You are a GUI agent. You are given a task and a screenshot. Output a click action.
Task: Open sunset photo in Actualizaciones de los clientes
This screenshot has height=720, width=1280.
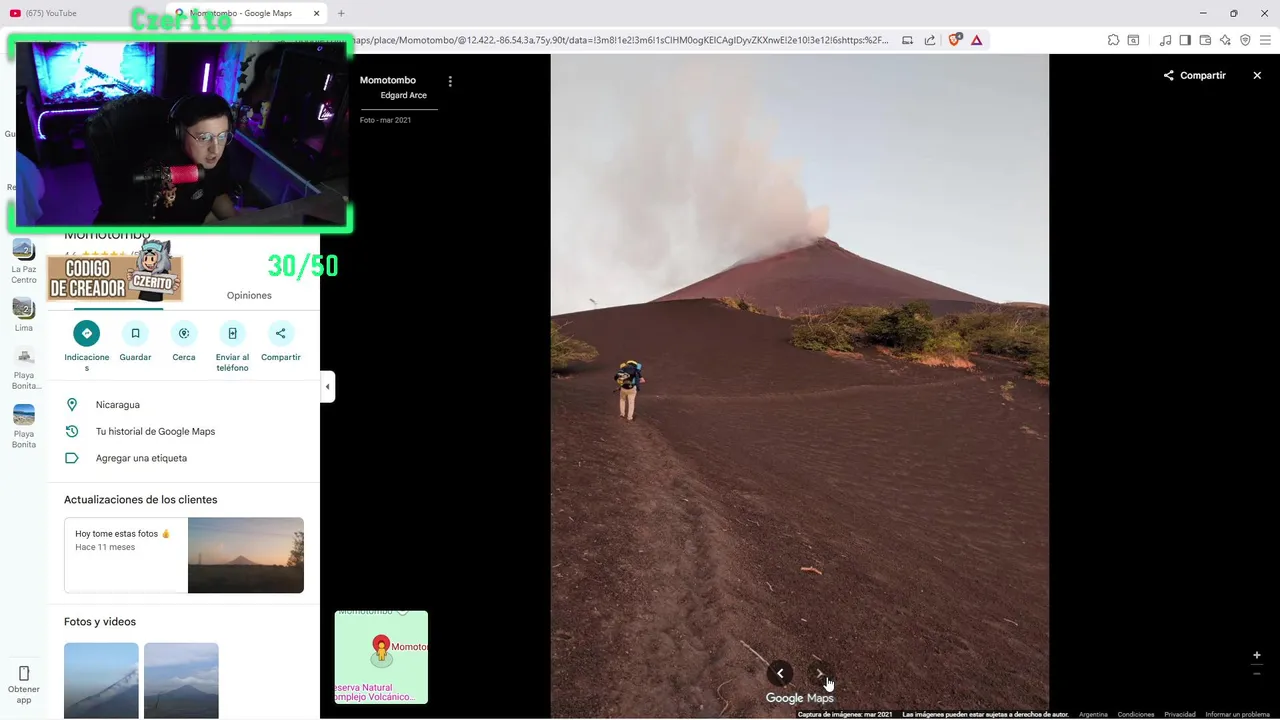tap(246, 555)
